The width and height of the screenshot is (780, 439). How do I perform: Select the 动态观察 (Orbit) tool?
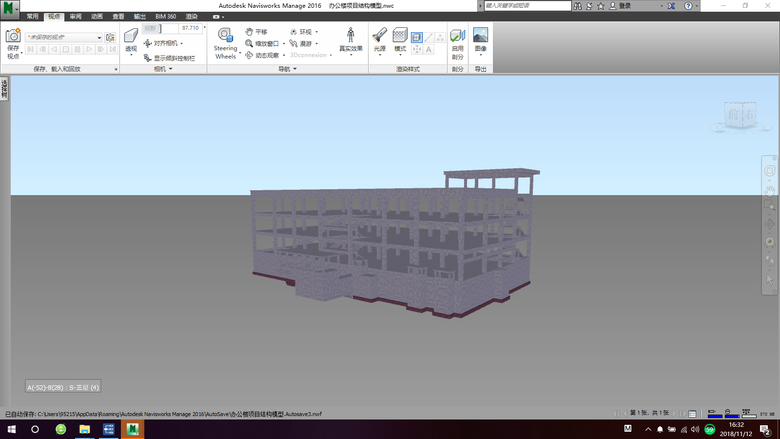[x=262, y=55]
